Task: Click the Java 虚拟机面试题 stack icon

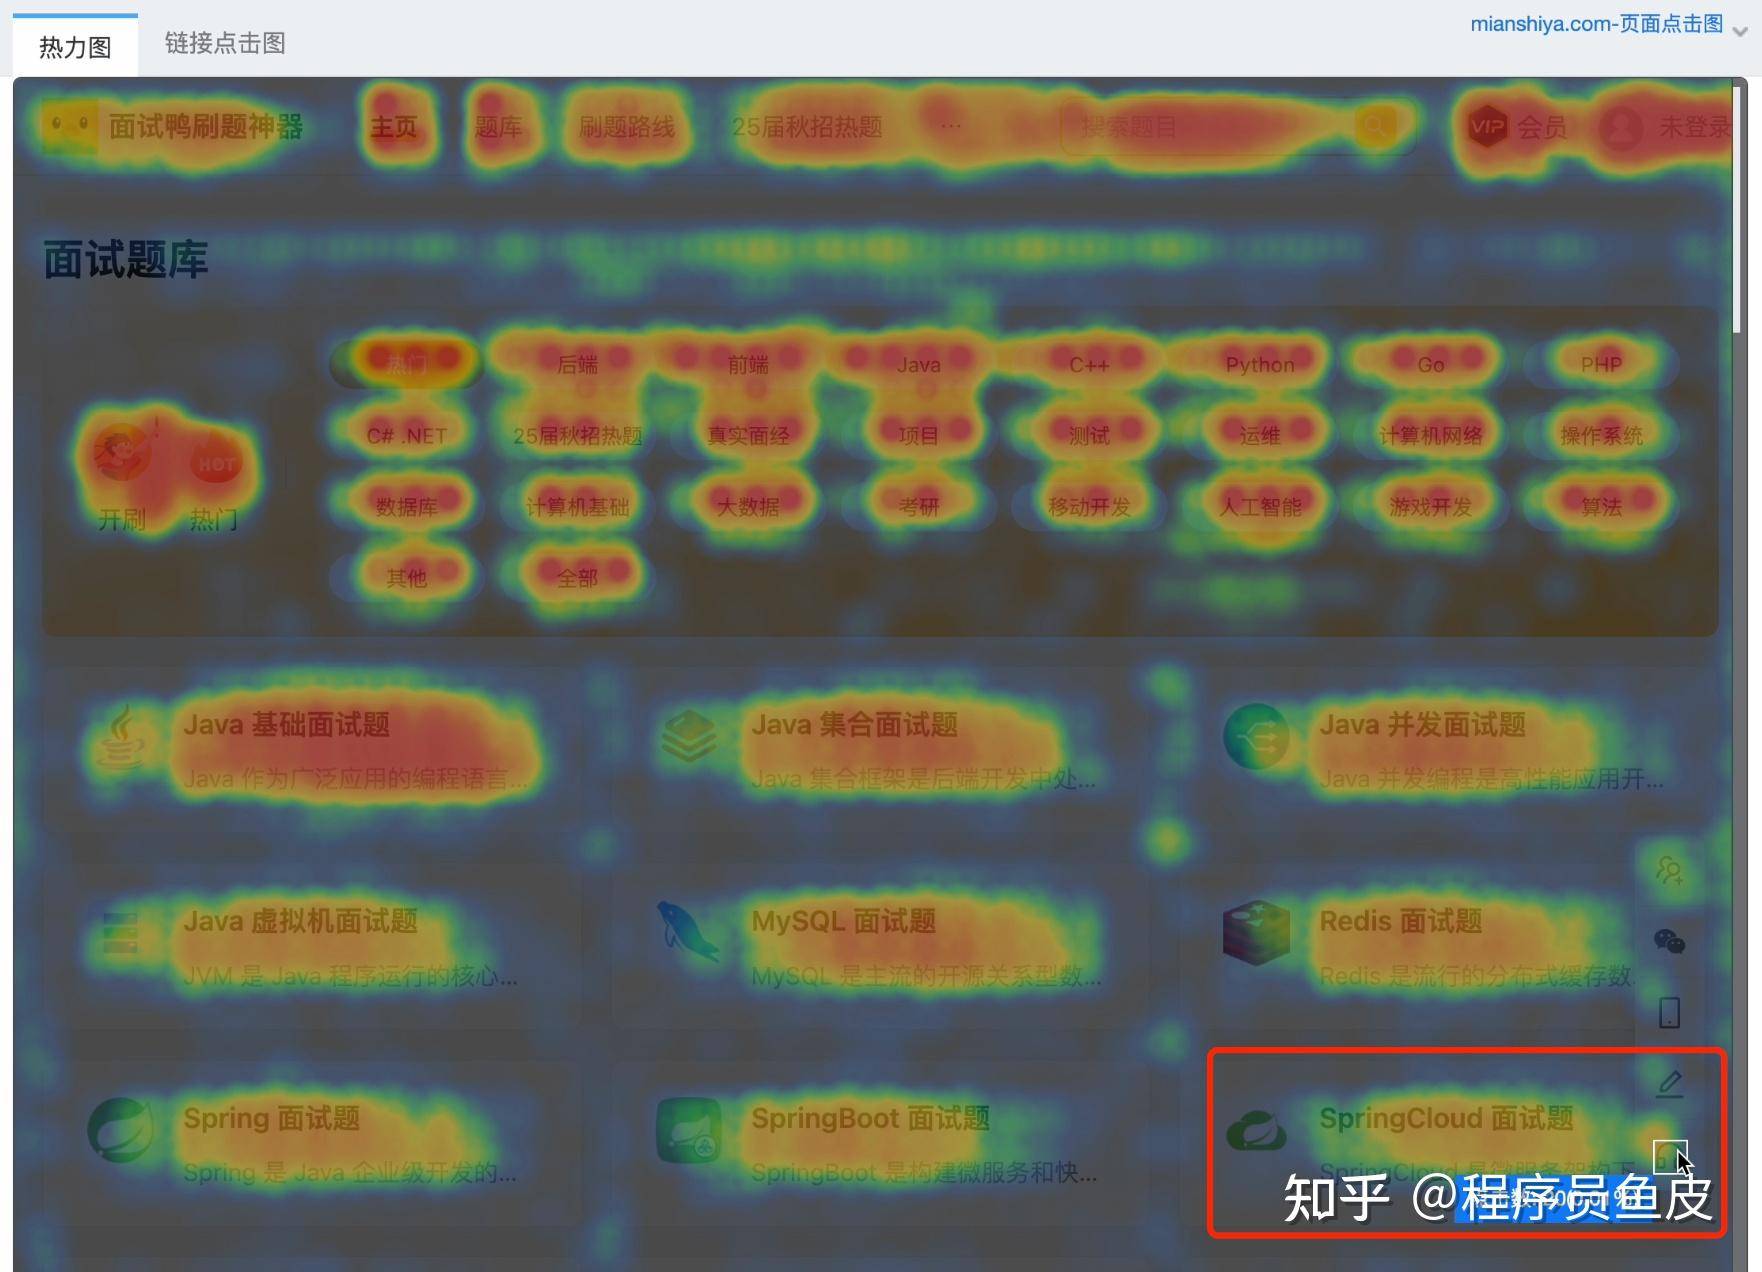Action: (121, 933)
